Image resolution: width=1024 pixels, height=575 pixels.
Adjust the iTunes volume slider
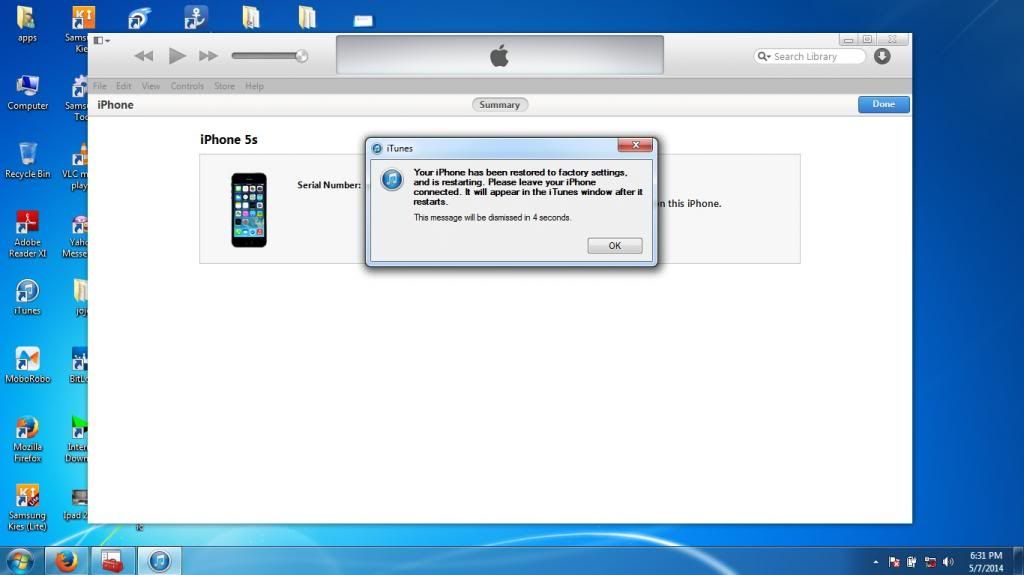point(269,56)
